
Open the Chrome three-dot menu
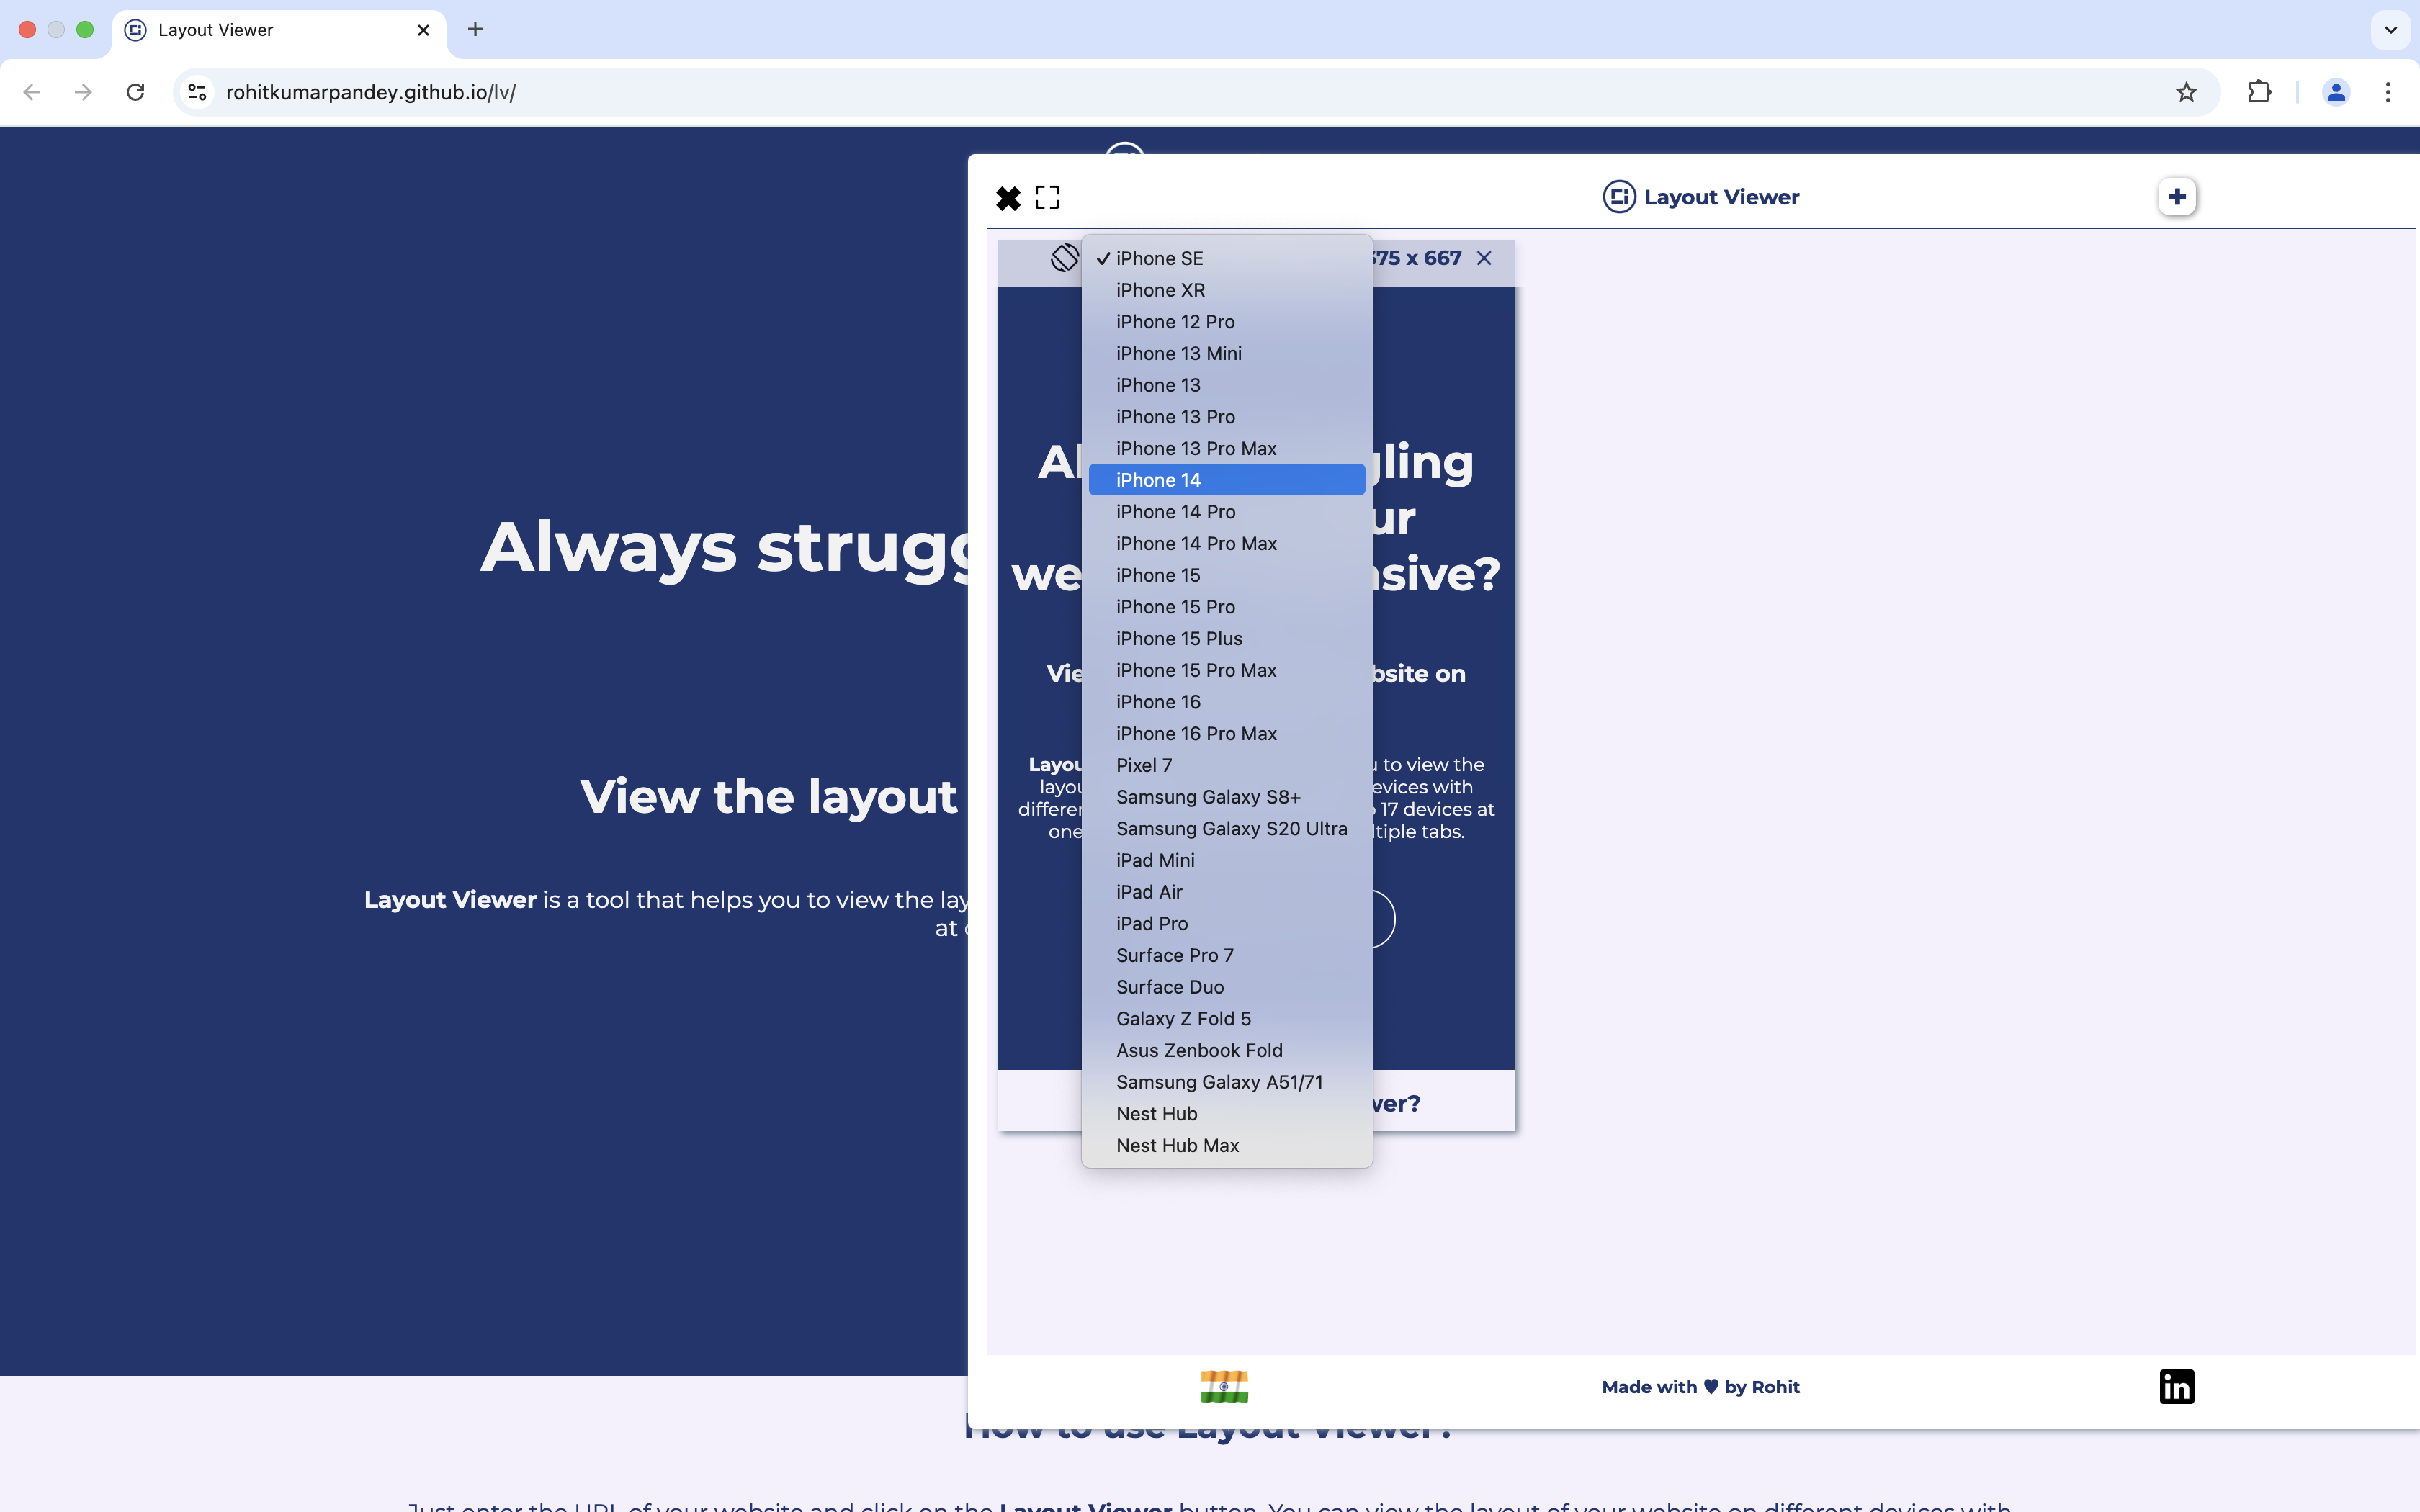click(2388, 92)
